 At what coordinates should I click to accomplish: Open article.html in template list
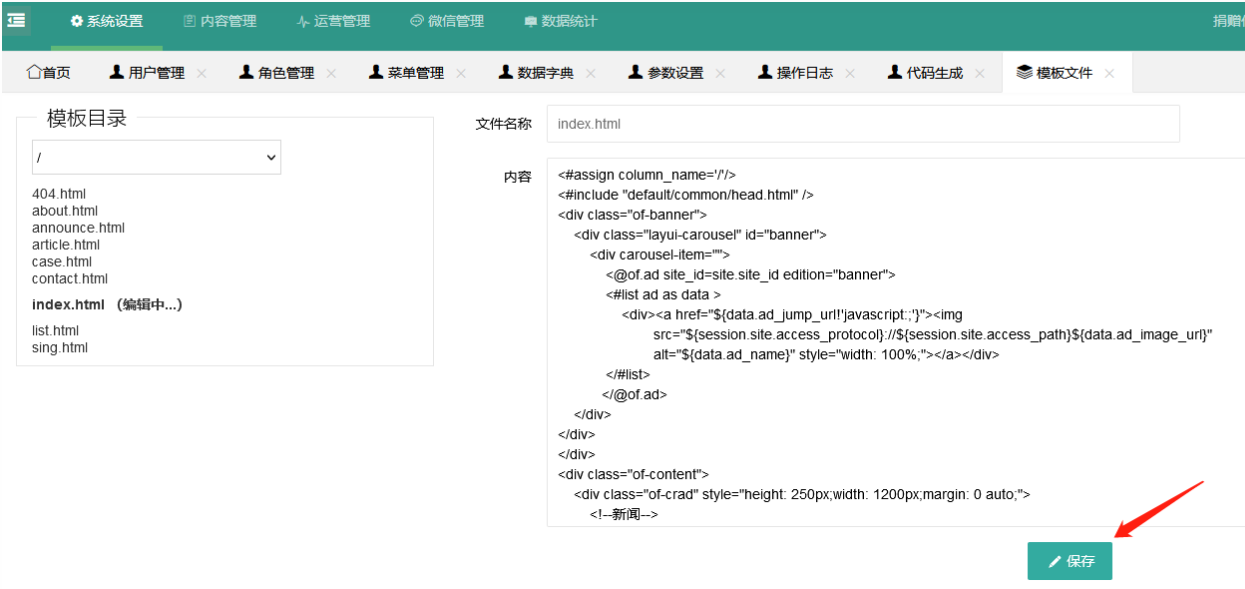point(66,245)
